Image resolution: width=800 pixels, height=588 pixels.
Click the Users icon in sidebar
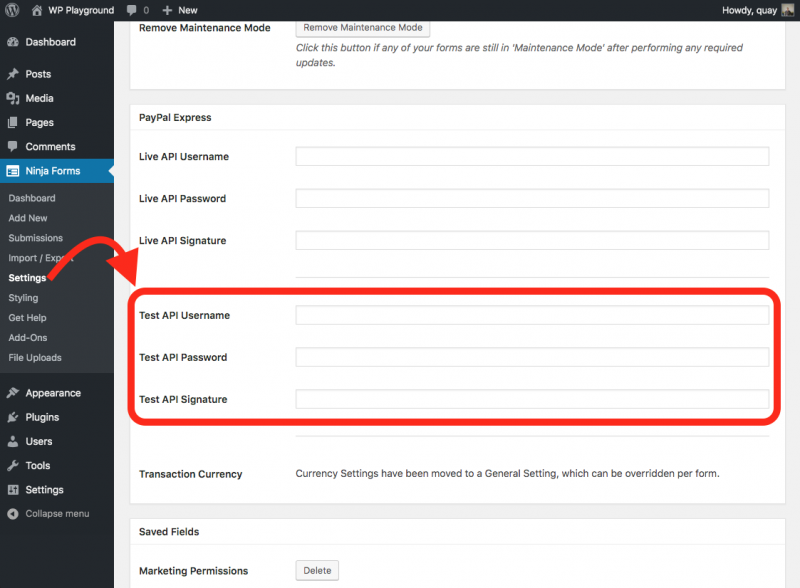pos(14,441)
